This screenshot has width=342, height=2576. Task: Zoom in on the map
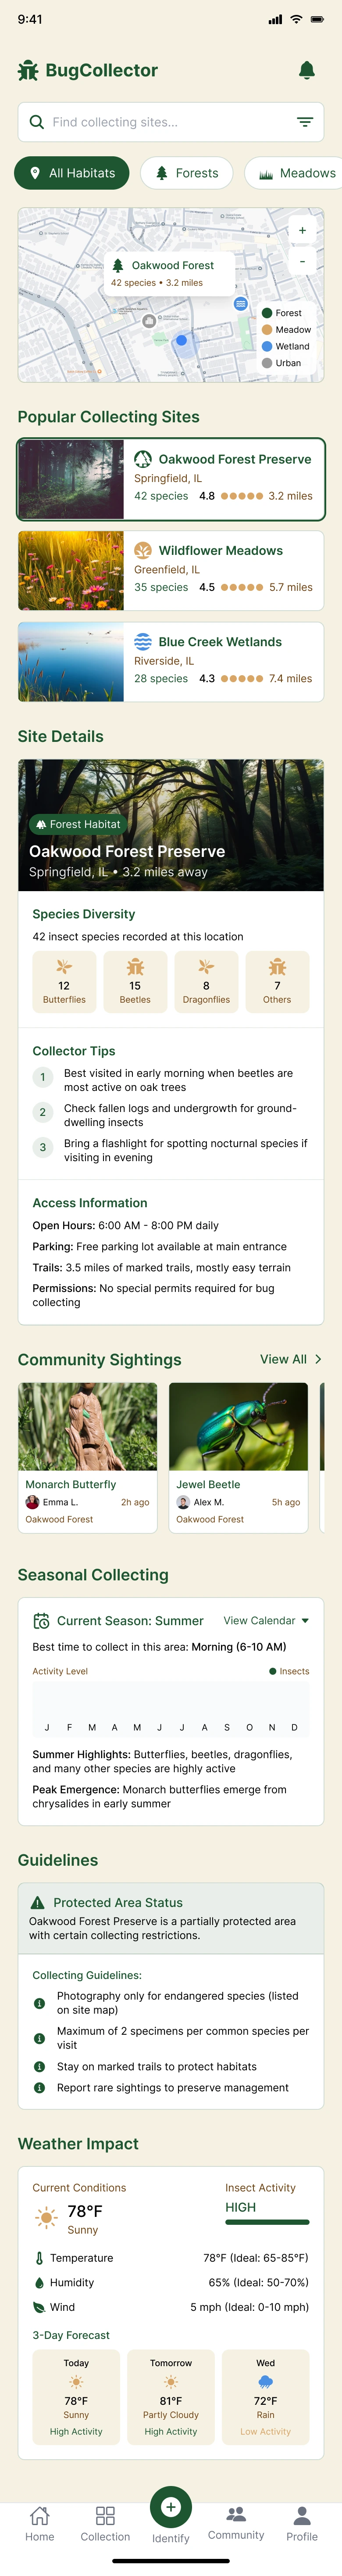pos(302,231)
